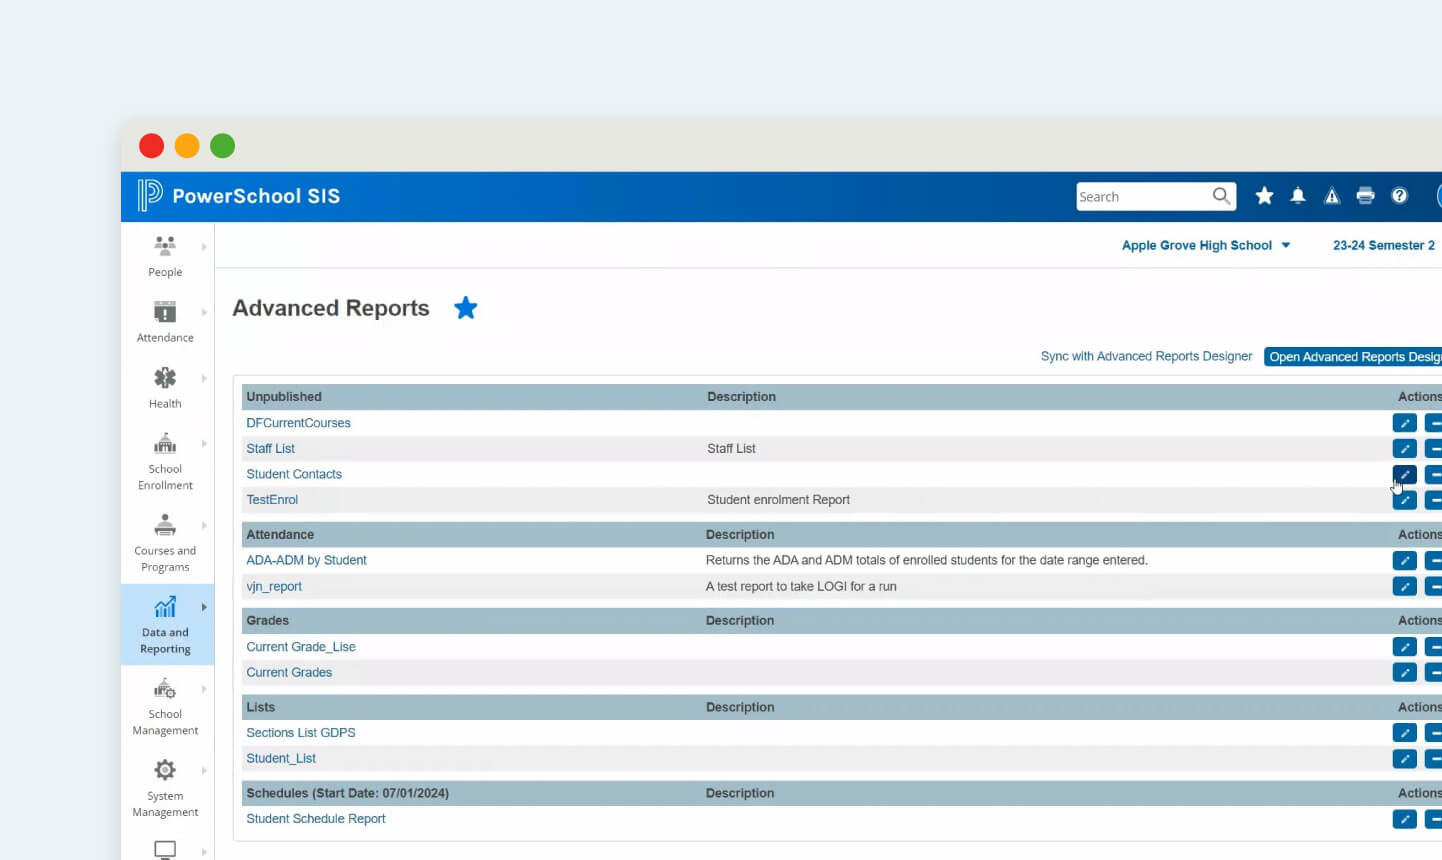Image resolution: width=1442 pixels, height=860 pixels.
Task: Expand the People sidebar menu arrow
Action: tap(204, 247)
